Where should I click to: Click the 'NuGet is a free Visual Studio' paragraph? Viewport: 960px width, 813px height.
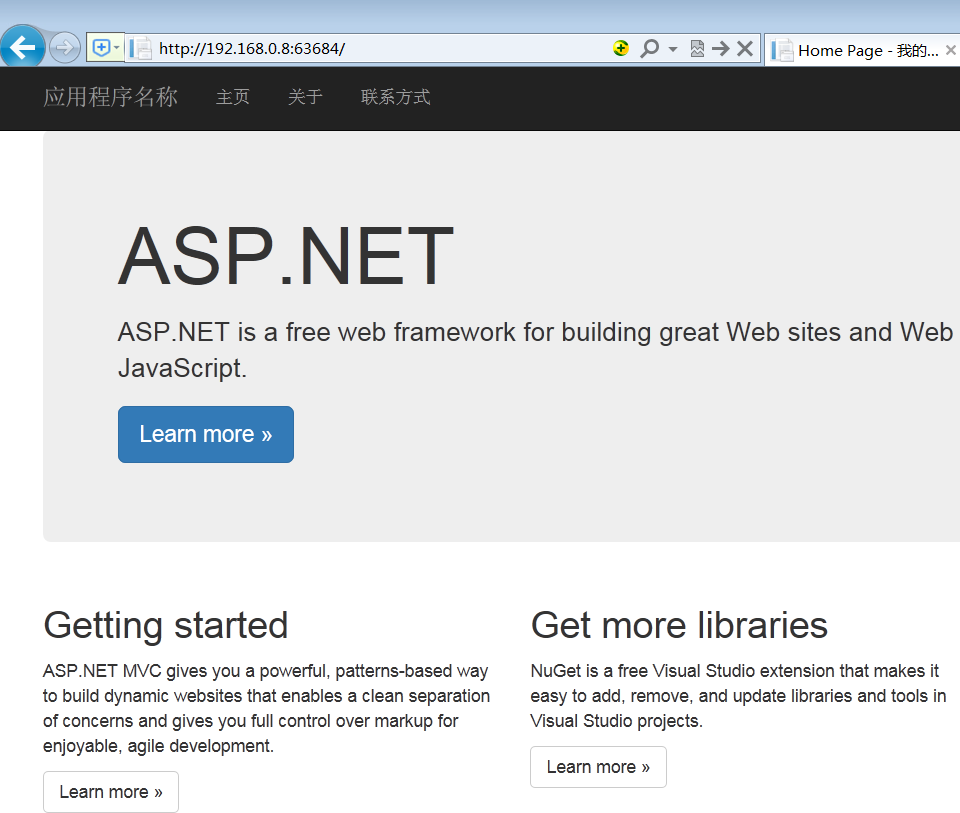[x=738, y=696]
